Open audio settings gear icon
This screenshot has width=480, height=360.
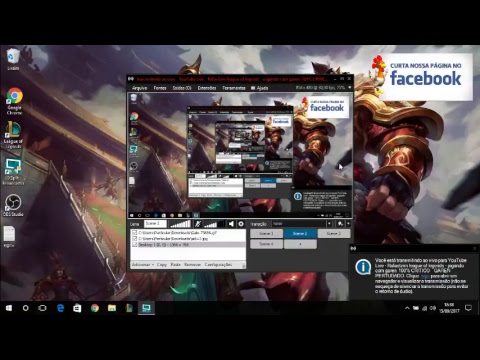pos(241,224)
